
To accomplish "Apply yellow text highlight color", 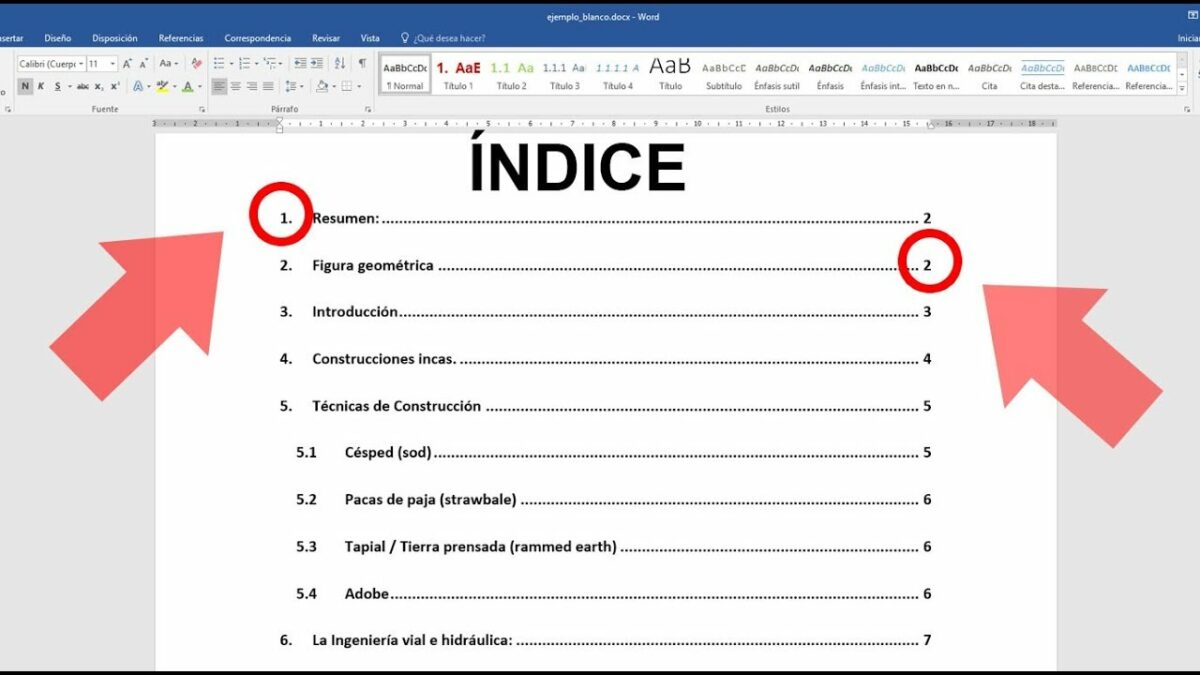I will 162,86.
